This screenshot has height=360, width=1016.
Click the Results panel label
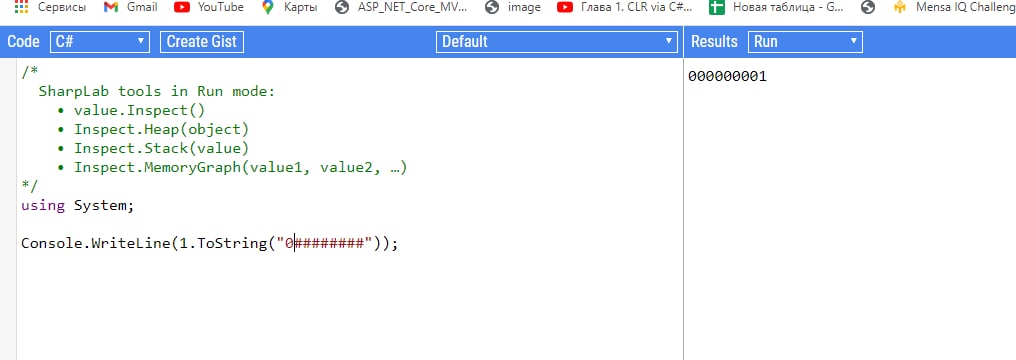coord(714,41)
